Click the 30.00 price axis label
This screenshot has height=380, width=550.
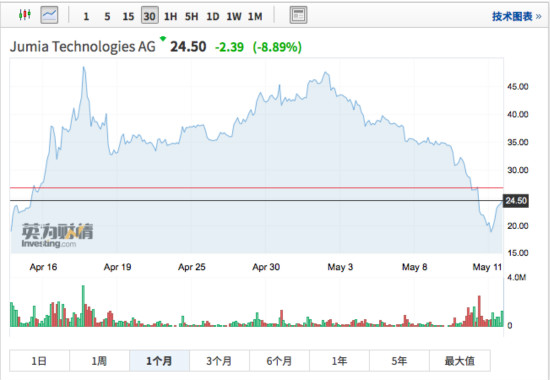coord(518,170)
